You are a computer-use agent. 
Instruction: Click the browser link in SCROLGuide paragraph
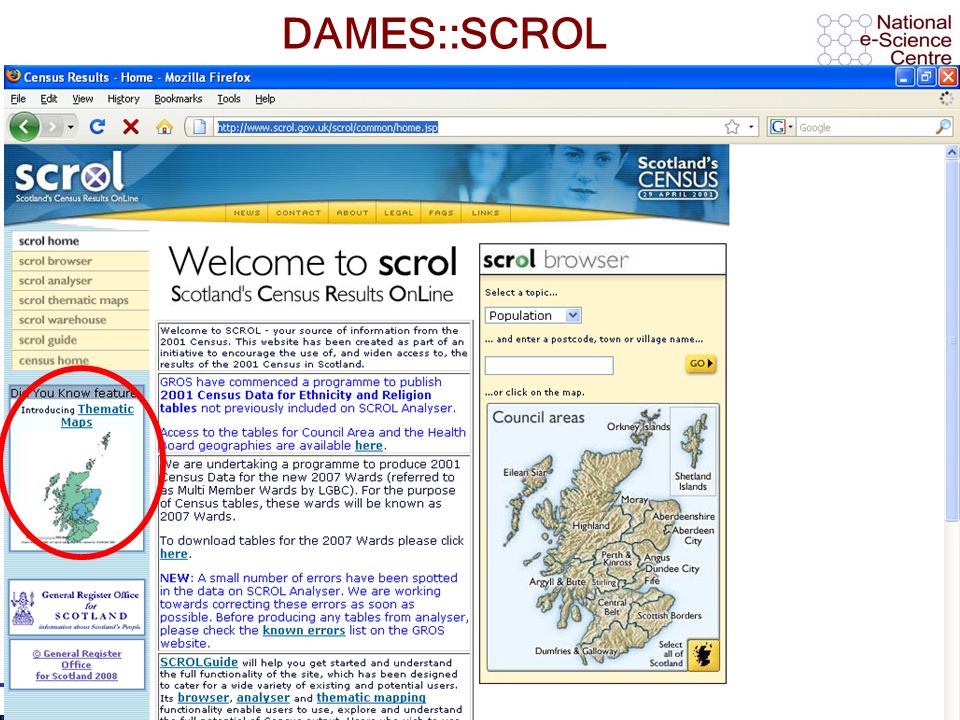click(x=203, y=697)
